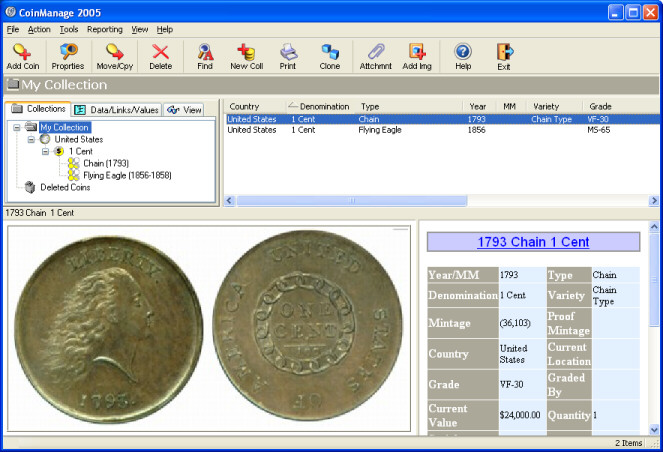Screen dimensions: 663x452
Task: Open Help from the toolbar
Action: pos(463,56)
